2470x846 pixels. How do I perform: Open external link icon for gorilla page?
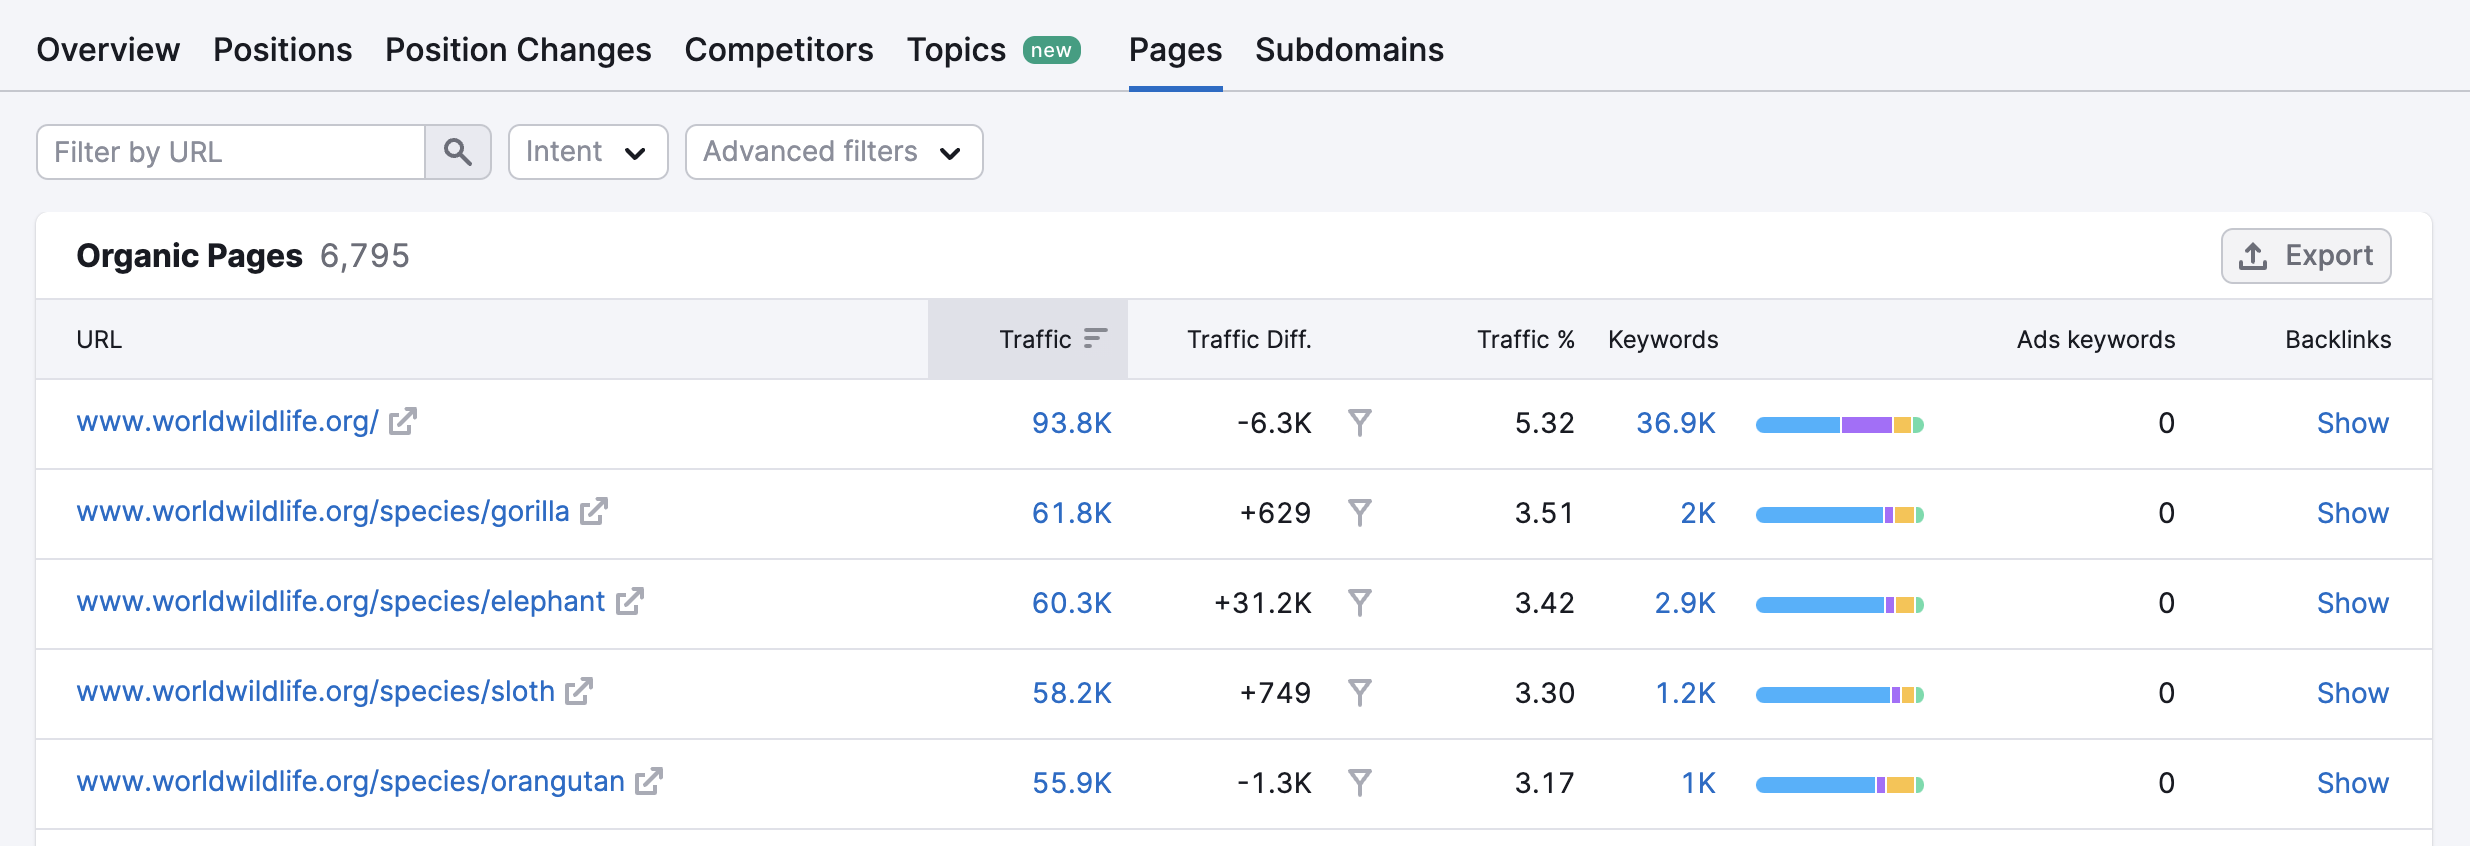[x=594, y=512]
